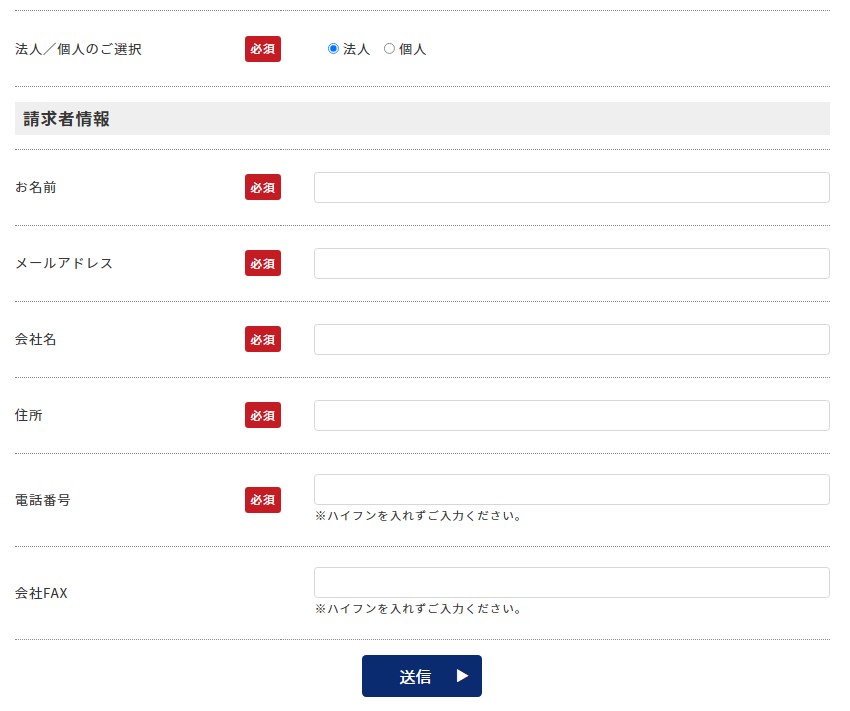Click the 必須 badge beside メールアドレス
The height and width of the screenshot is (711, 850).
coord(262,263)
